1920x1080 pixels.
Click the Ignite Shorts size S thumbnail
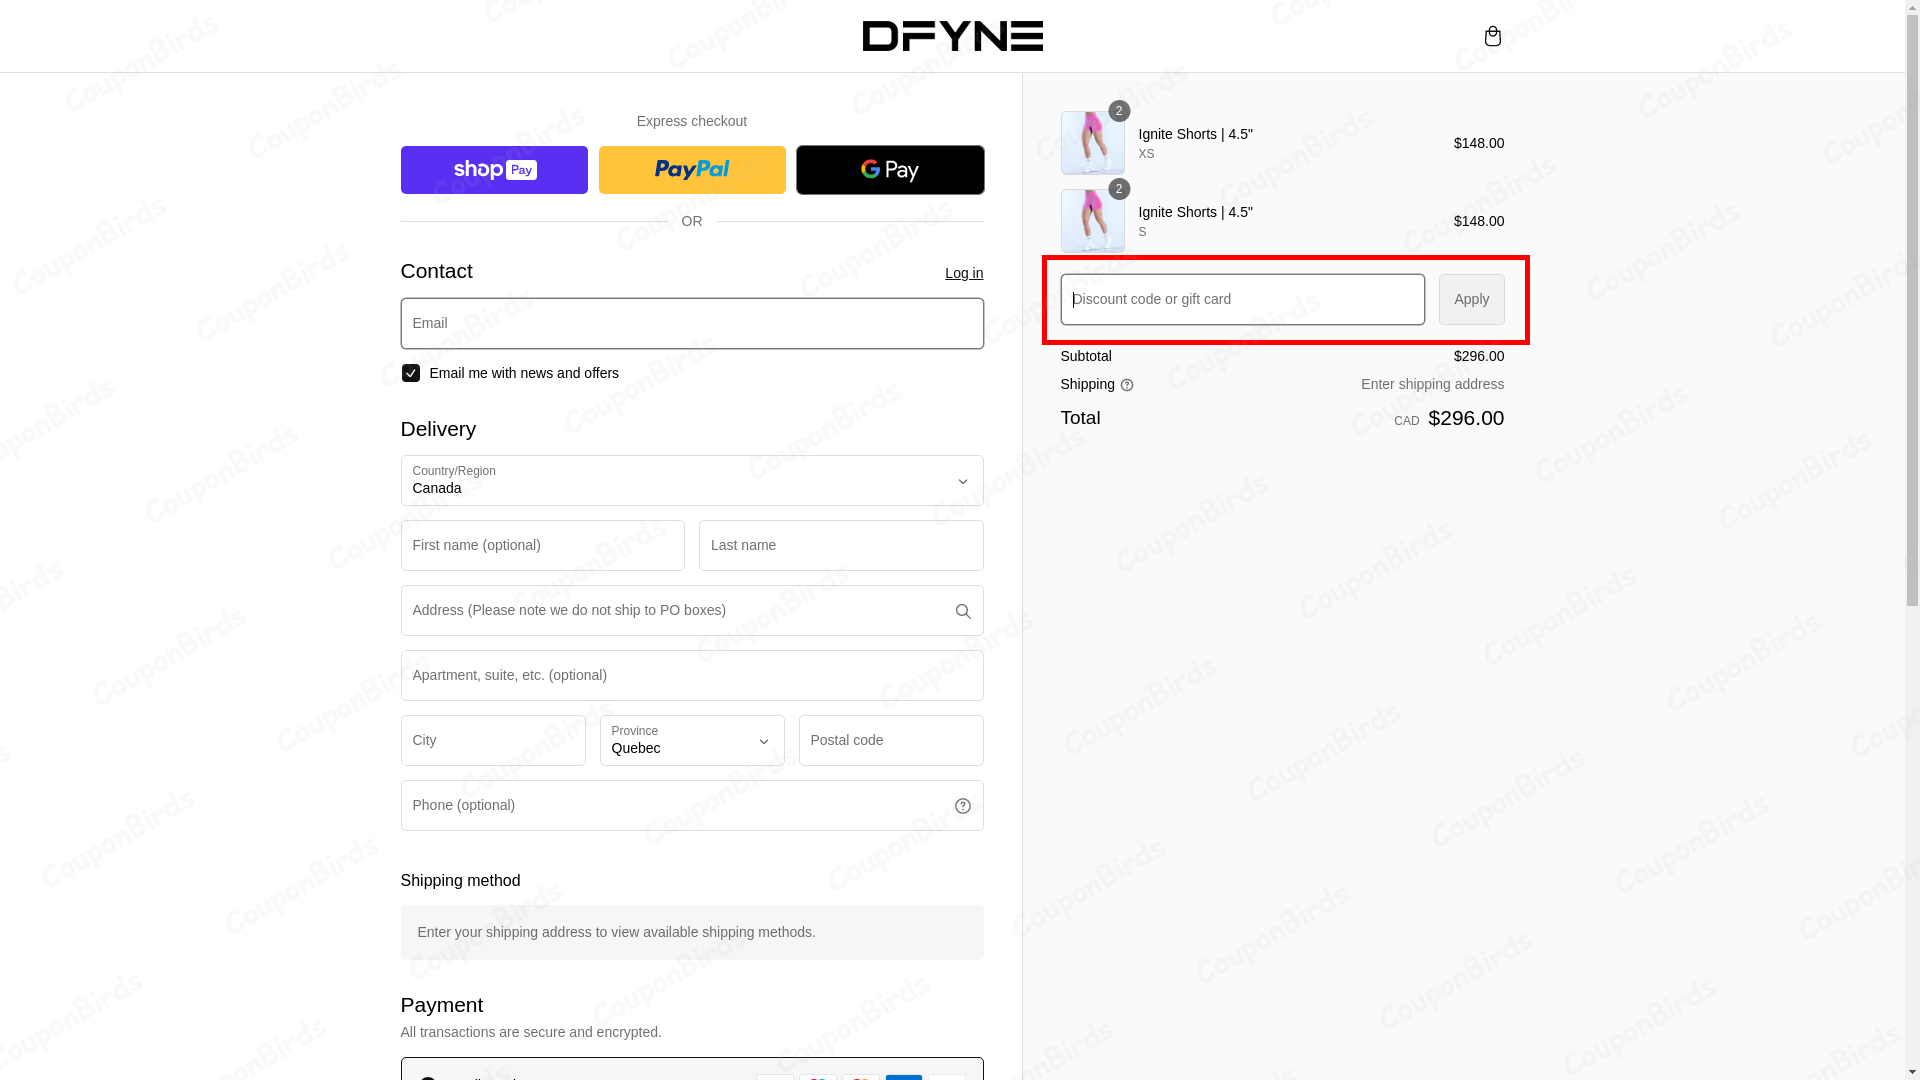(1092, 221)
